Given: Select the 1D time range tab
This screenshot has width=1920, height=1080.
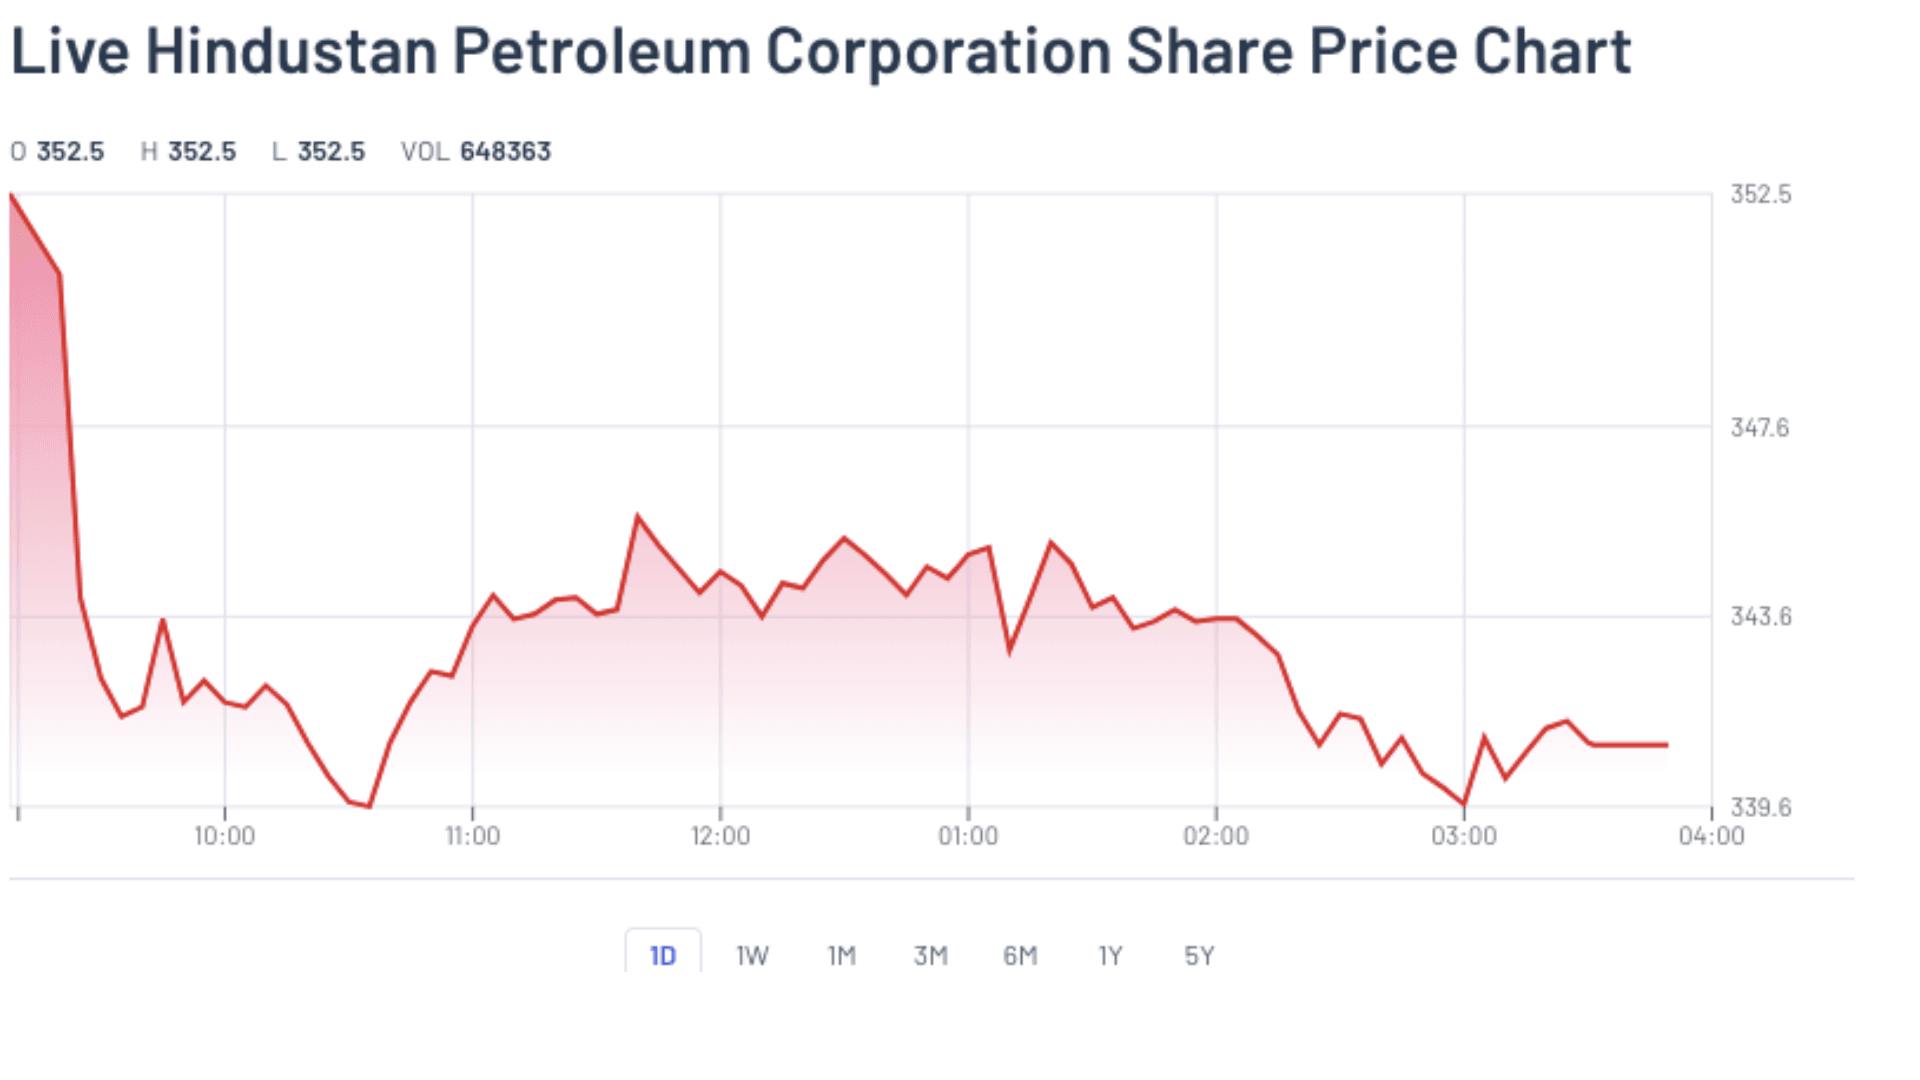Looking at the screenshot, I should tap(662, 956).
